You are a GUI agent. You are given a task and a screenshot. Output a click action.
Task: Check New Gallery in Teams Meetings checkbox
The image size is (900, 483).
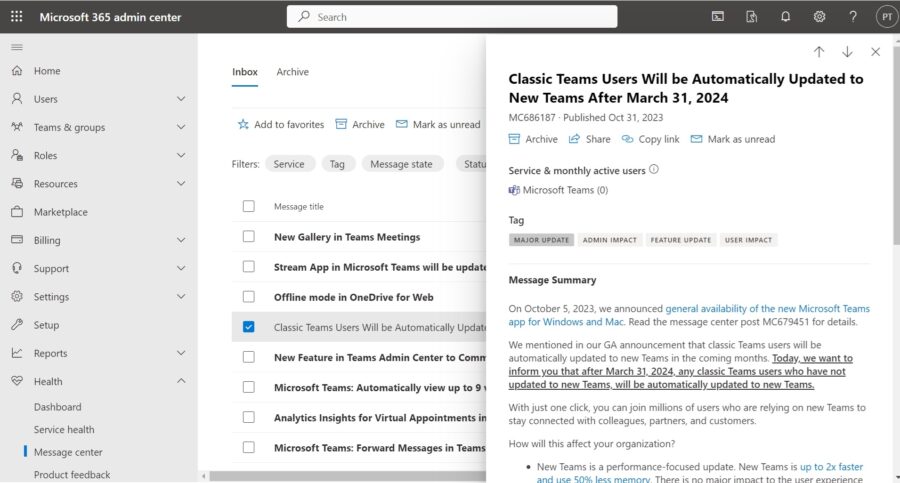point(249,237)
